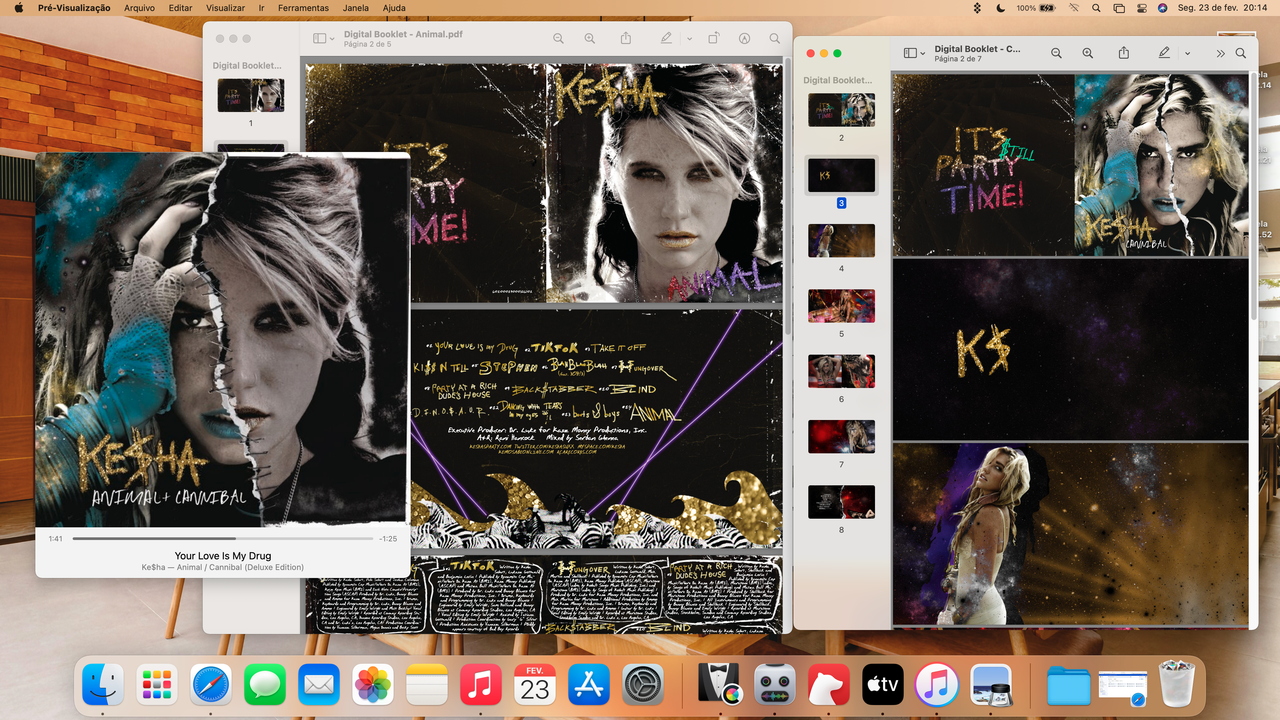1280x720 pixels.
Task: Select page 8 thumbnail in Cannibal booklet sidebar
Action: click(x=841, y=502)
